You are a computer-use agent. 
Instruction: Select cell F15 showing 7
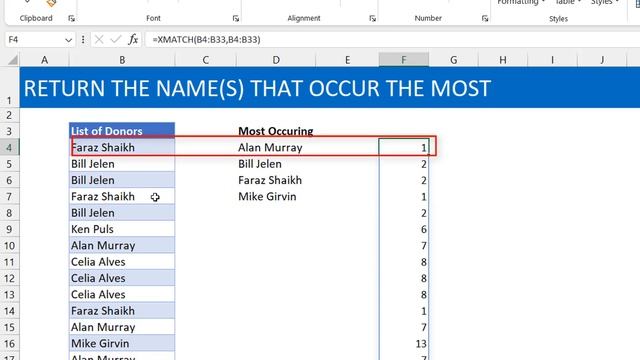pos(404,327)
